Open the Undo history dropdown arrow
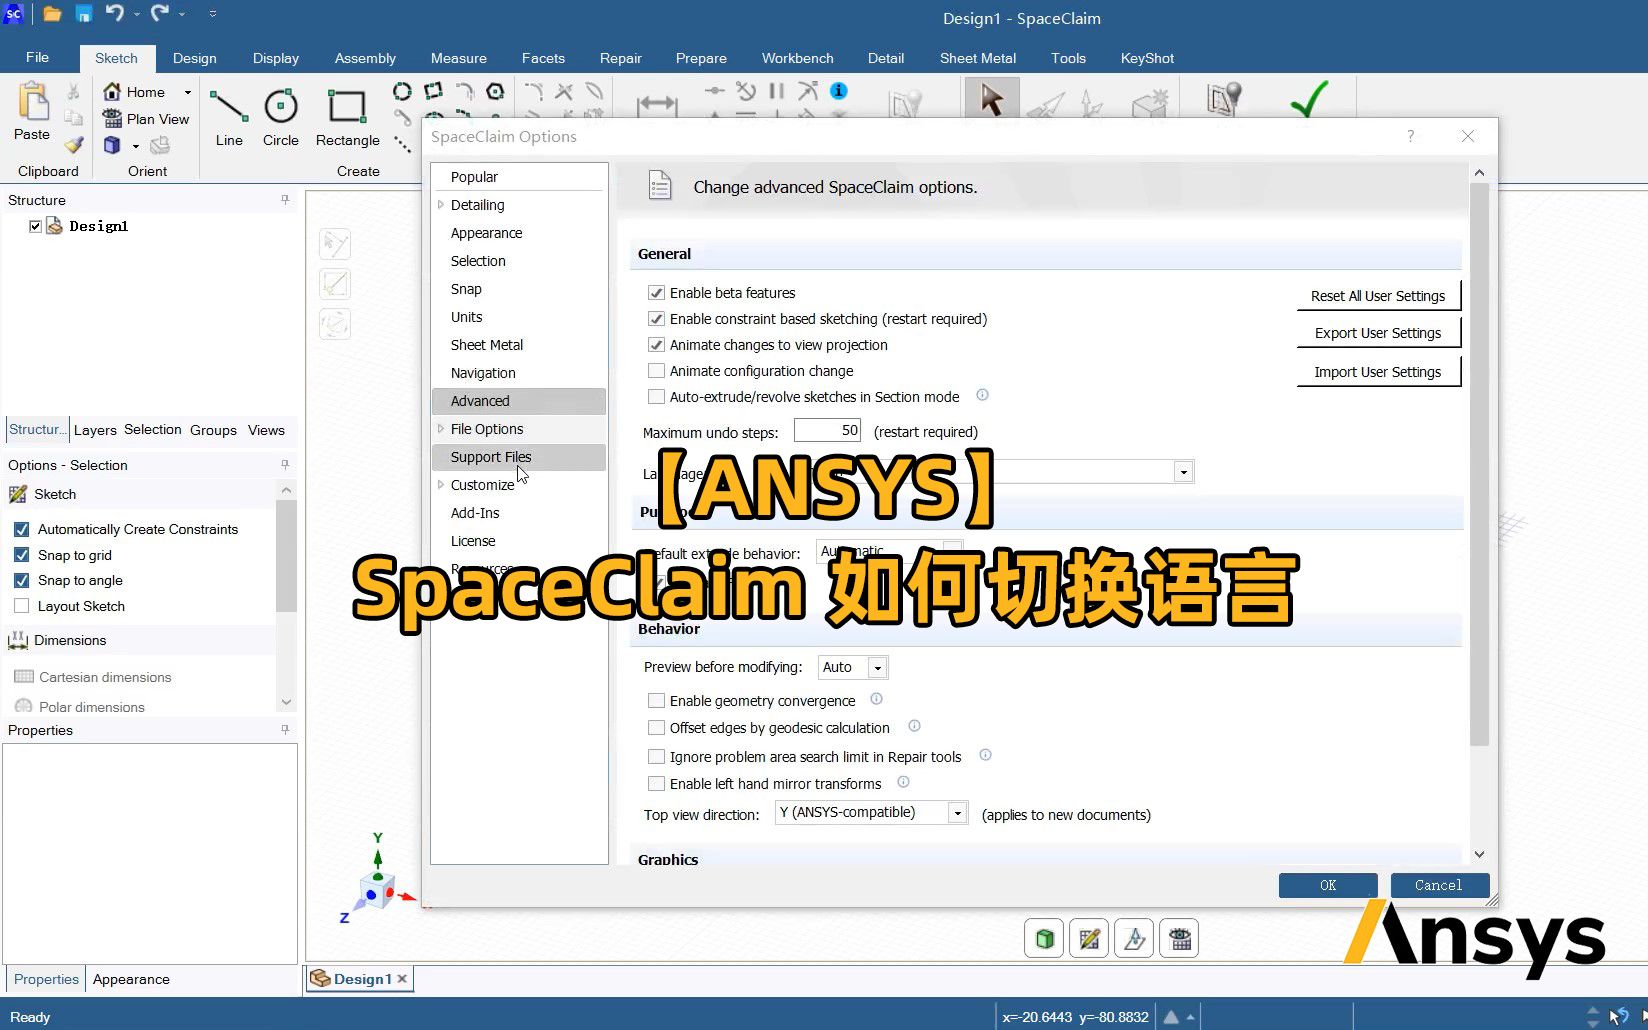The image size is (1648, 1030). 137,14
